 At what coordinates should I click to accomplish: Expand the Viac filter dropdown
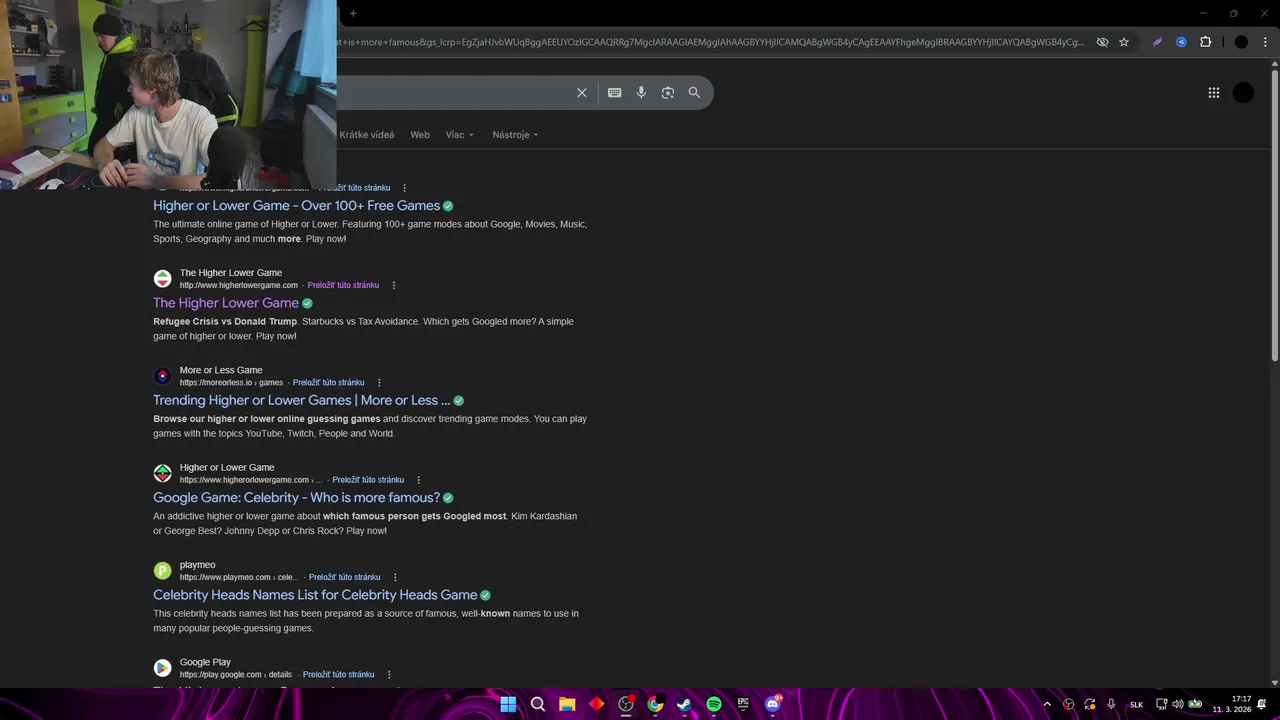click(460, 135)
